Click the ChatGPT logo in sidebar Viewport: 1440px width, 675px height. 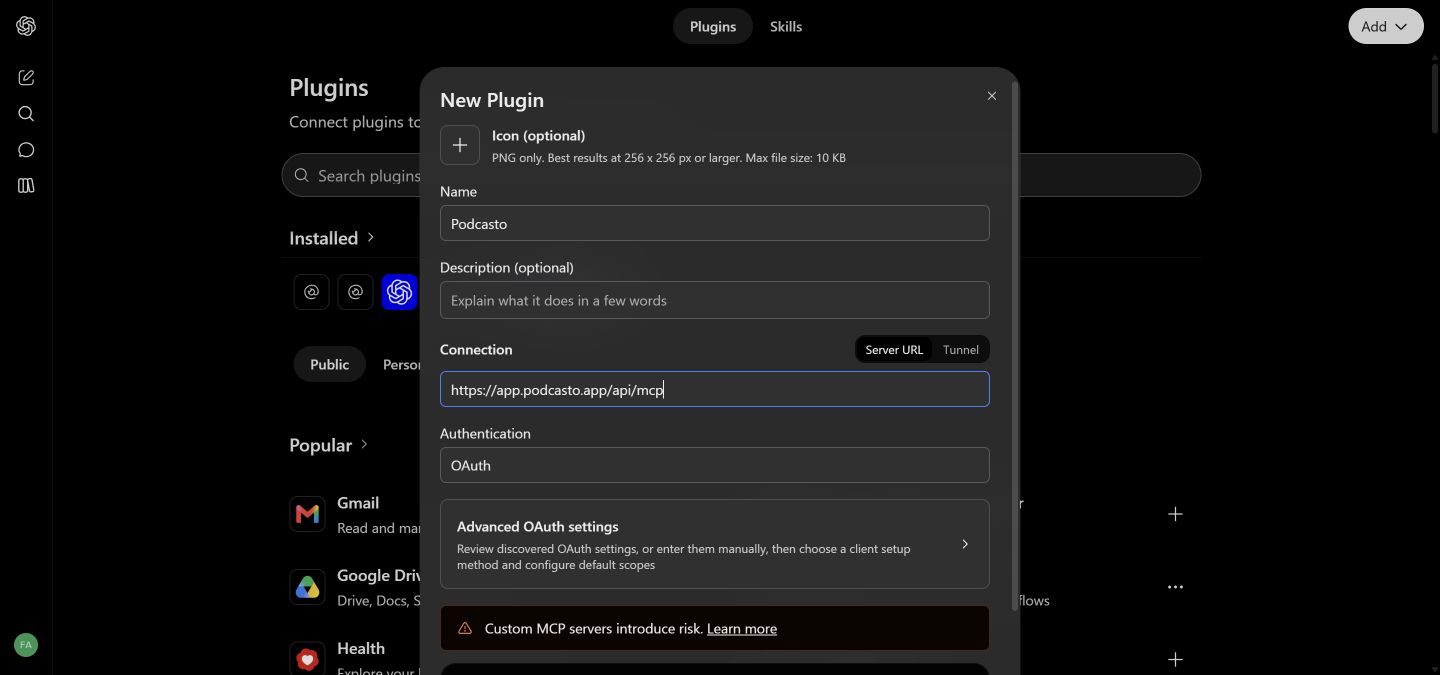26,26
